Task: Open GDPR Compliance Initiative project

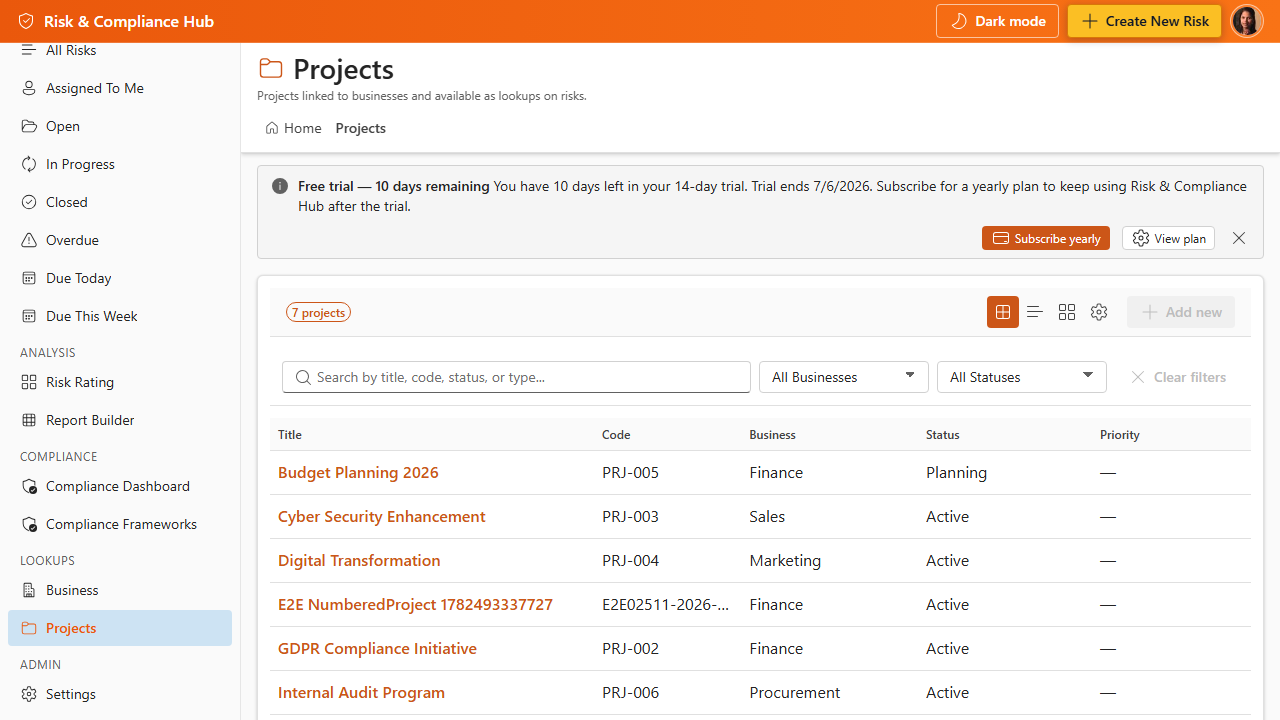Action: pyautogui.click(x=377, y=648)
